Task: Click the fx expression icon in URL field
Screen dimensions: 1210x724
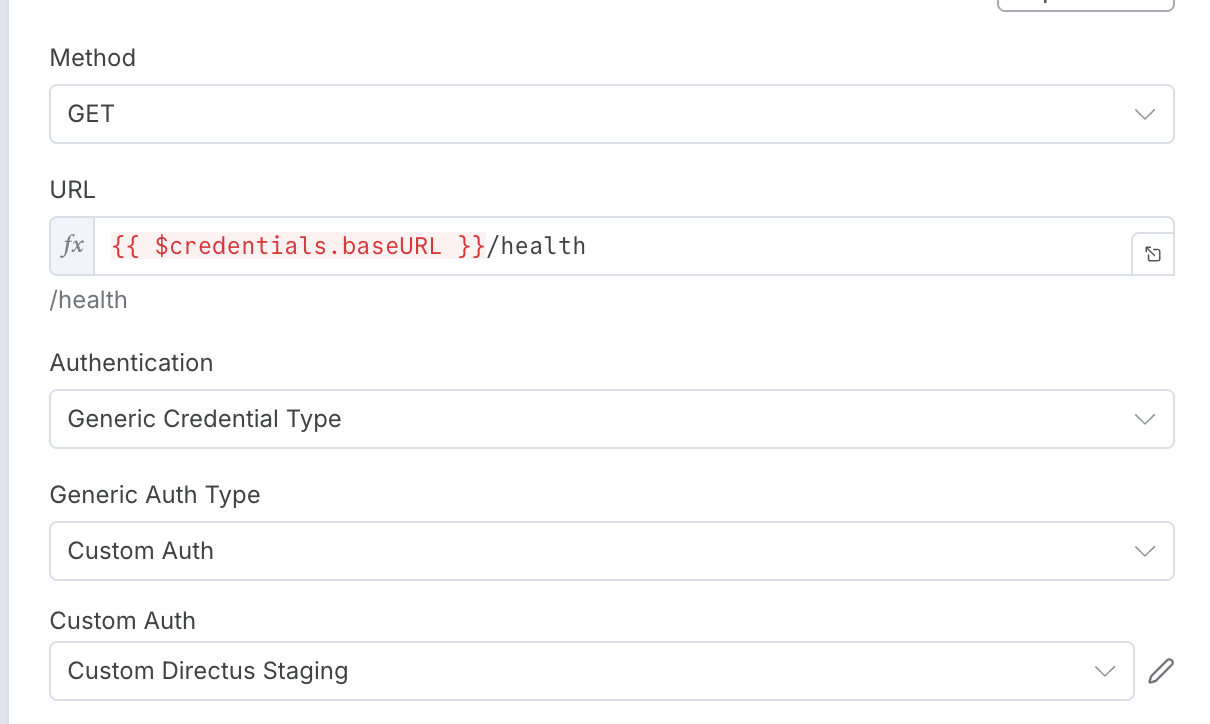Action: (72, 246)
